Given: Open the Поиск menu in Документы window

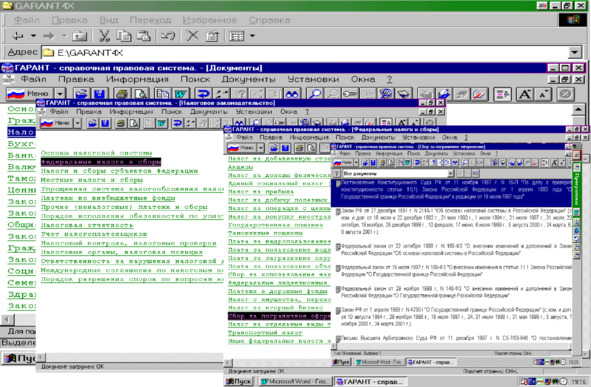Looking at the screenshot, I should pos(195,80).
